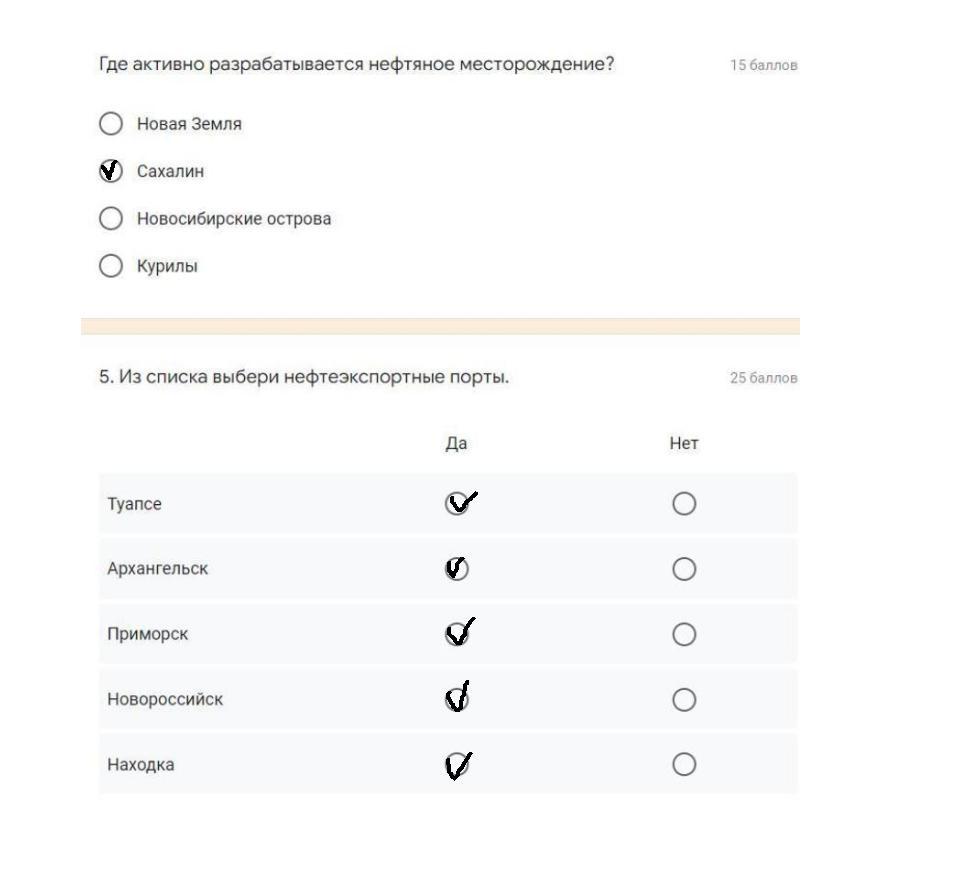Image resolution: width=962 pixels, height=873 pixels.
Task: Select Да for Архангельск
Action: click(x=457, y=569)
